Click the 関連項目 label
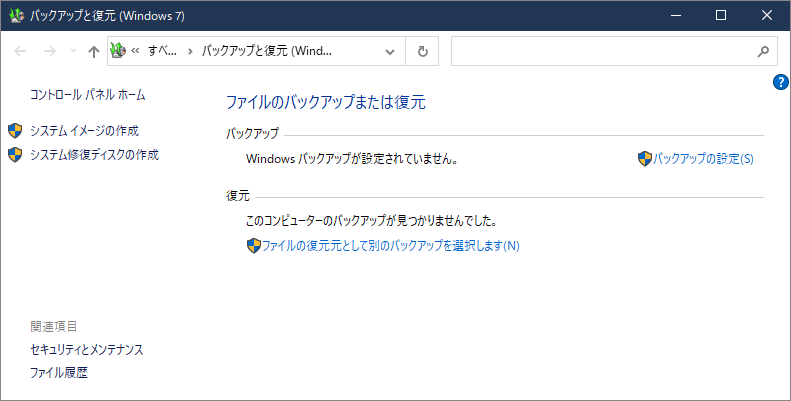The height and width of the screenshot is (401, 791). click(x=53, y=326)
